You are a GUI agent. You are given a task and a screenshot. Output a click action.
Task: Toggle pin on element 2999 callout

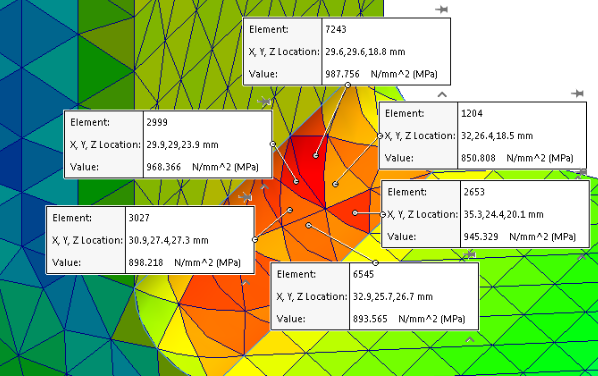(x=264, y=101)
